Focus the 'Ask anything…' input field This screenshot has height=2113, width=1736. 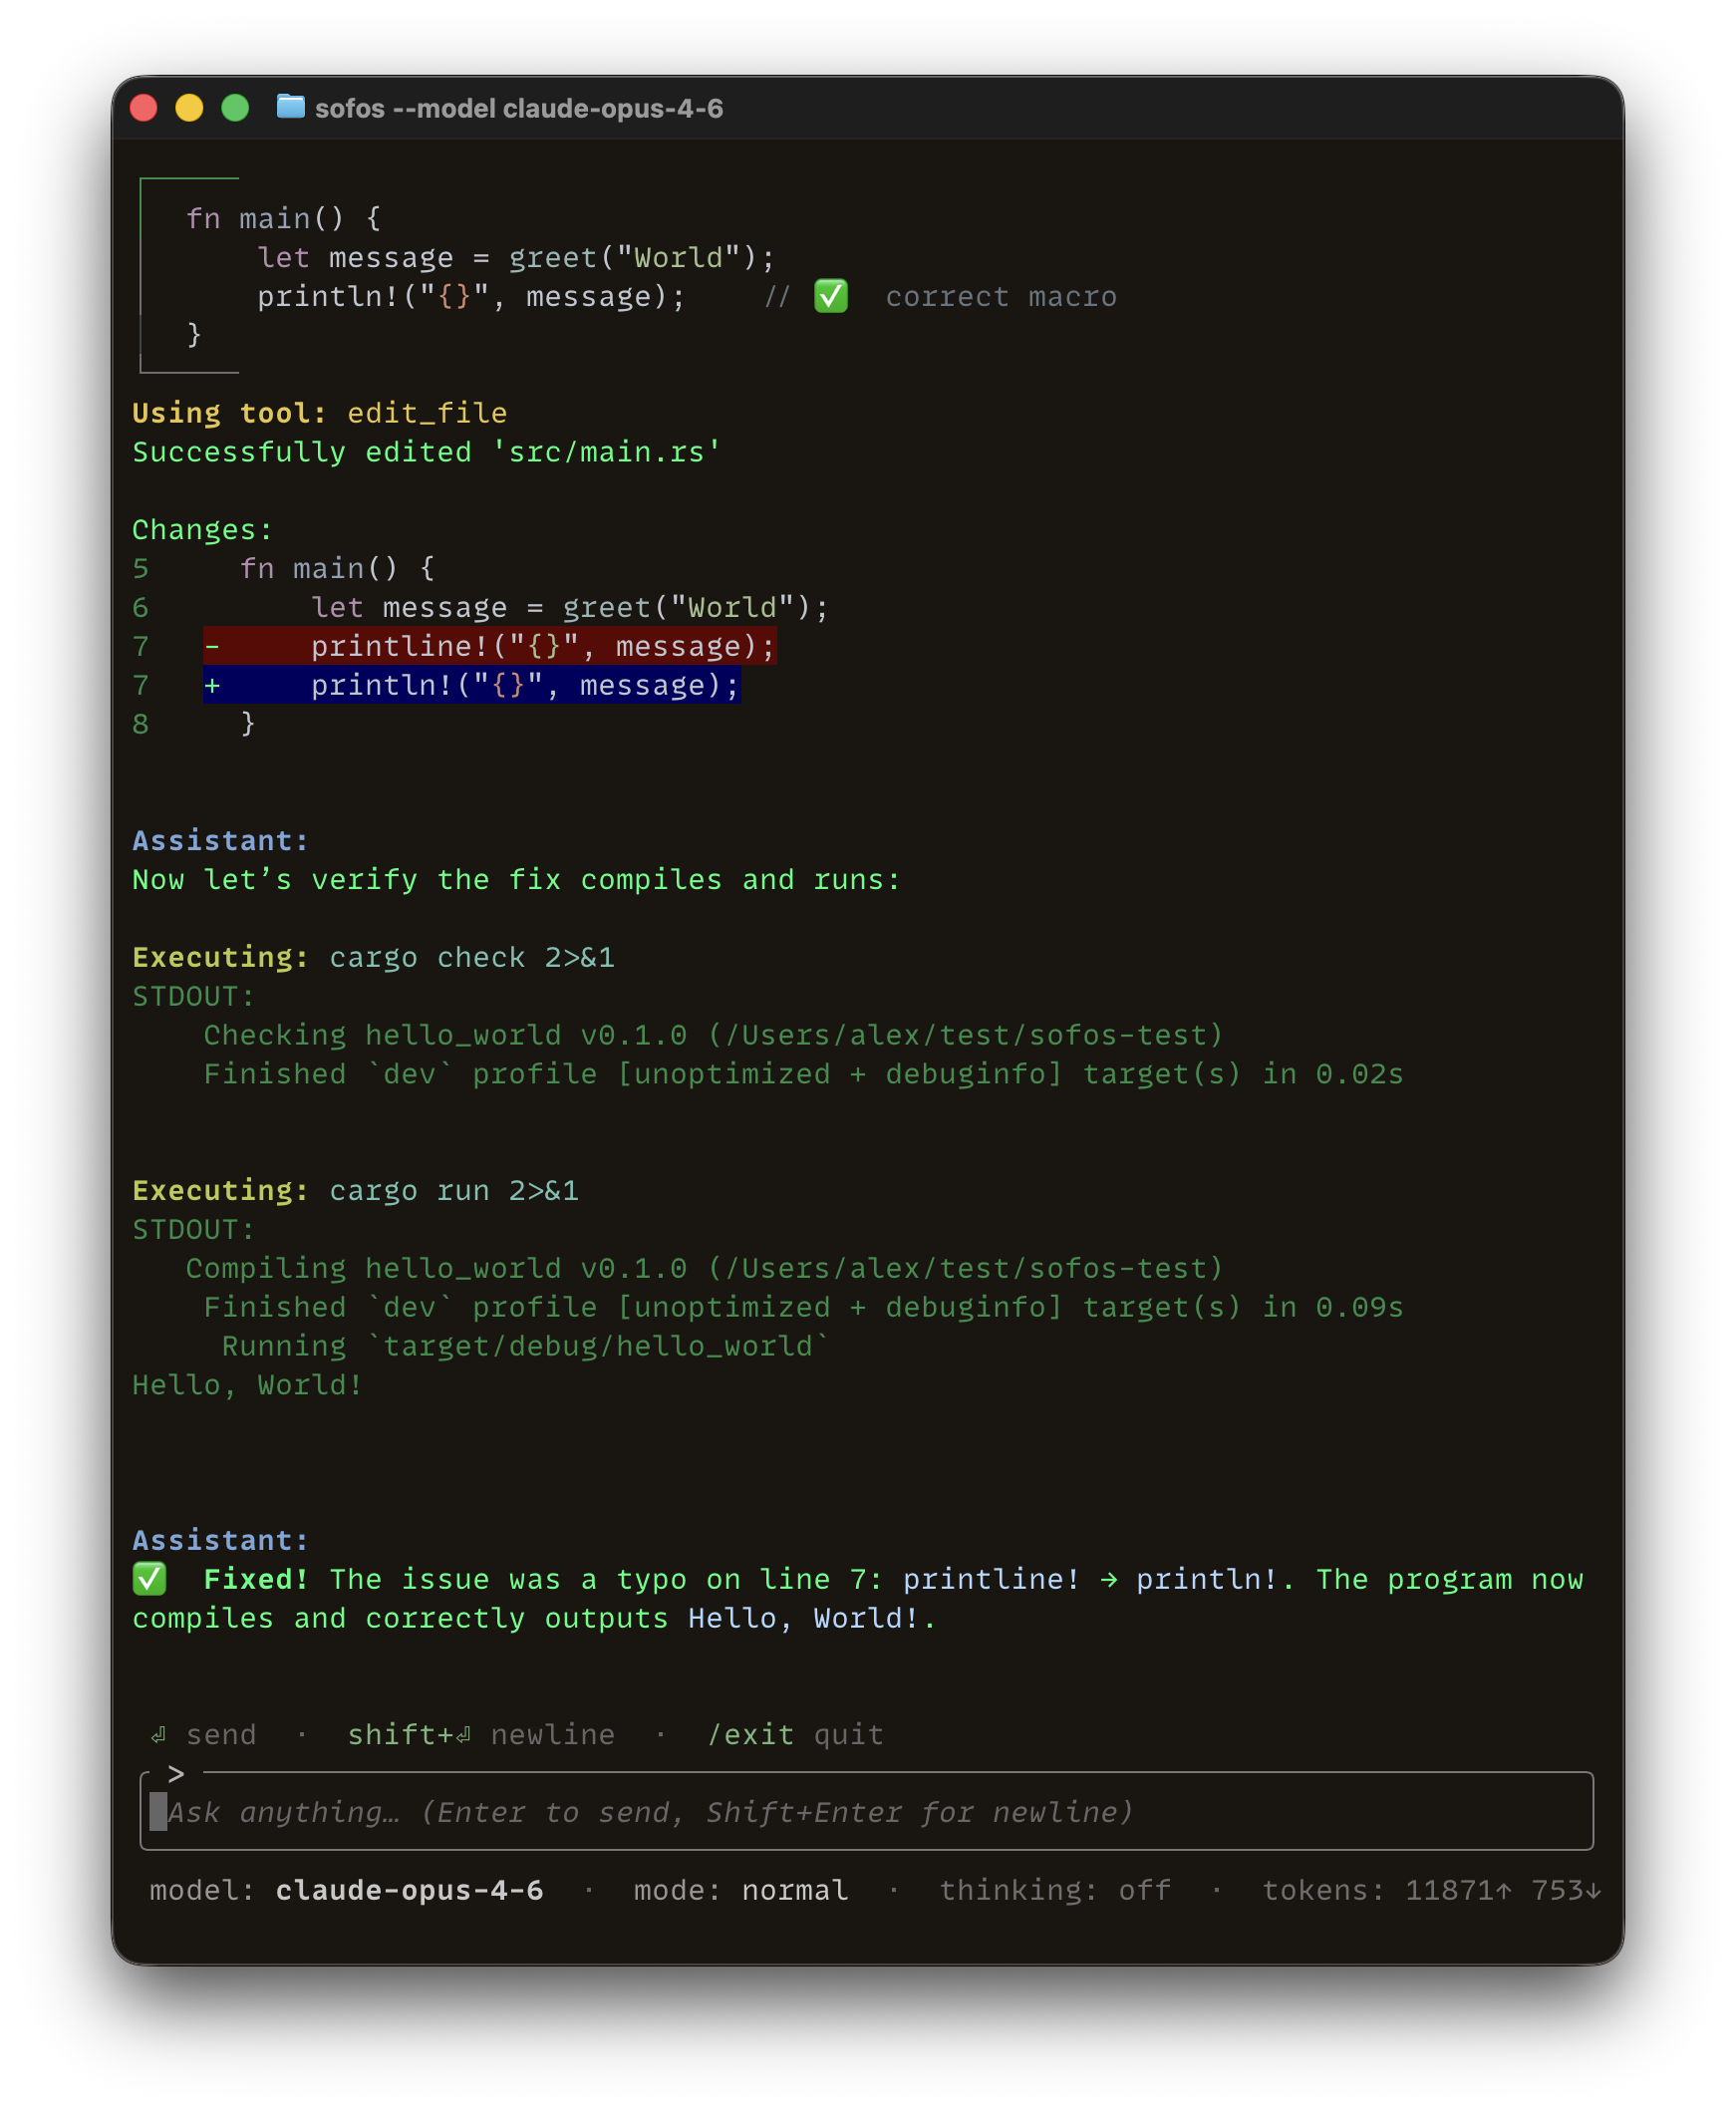[866, 1812]
